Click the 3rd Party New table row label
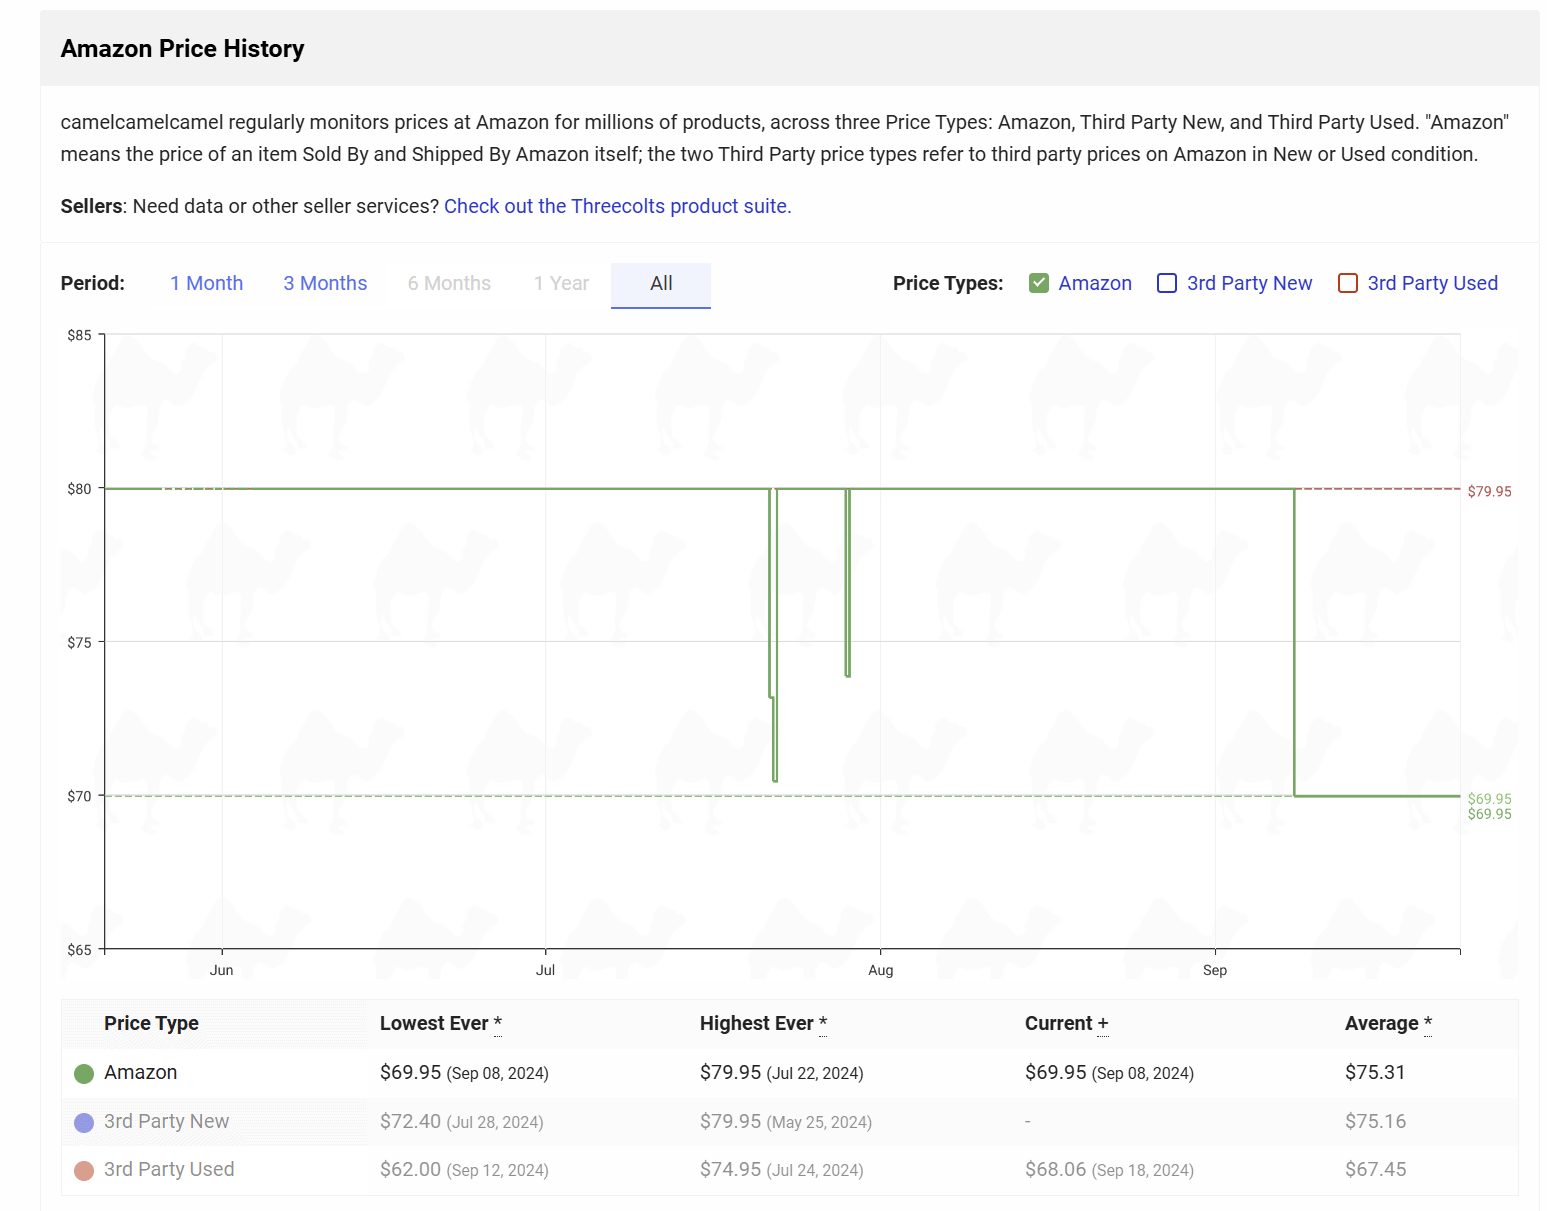 [166, 1122]
